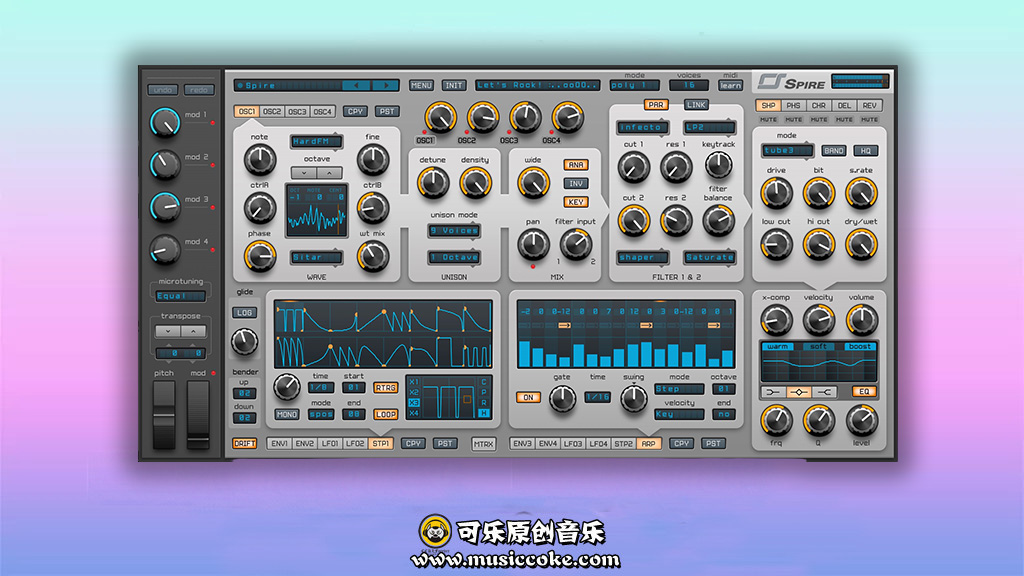
Task: Click the redo button
Action: pyautogui.click(x=199, y=89)
